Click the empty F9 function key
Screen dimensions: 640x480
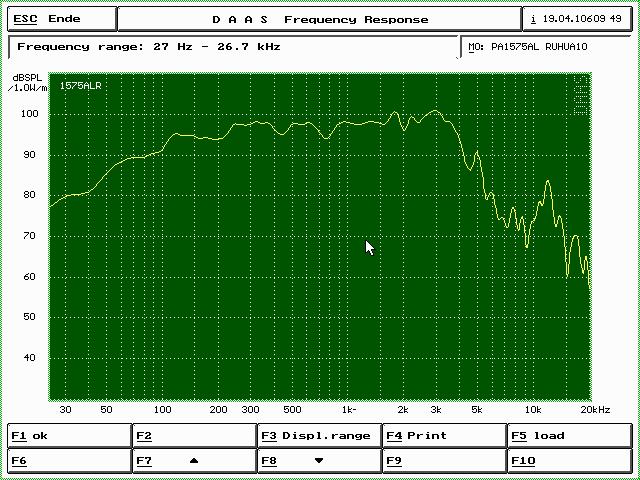pos(443,461)
